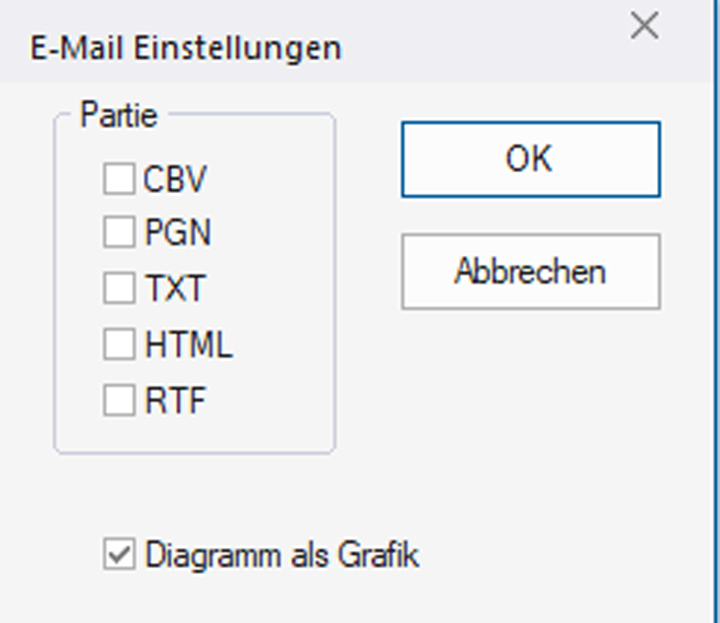Click the TXT label text
This screenshot has width=720, height=623.
point(175,288)
